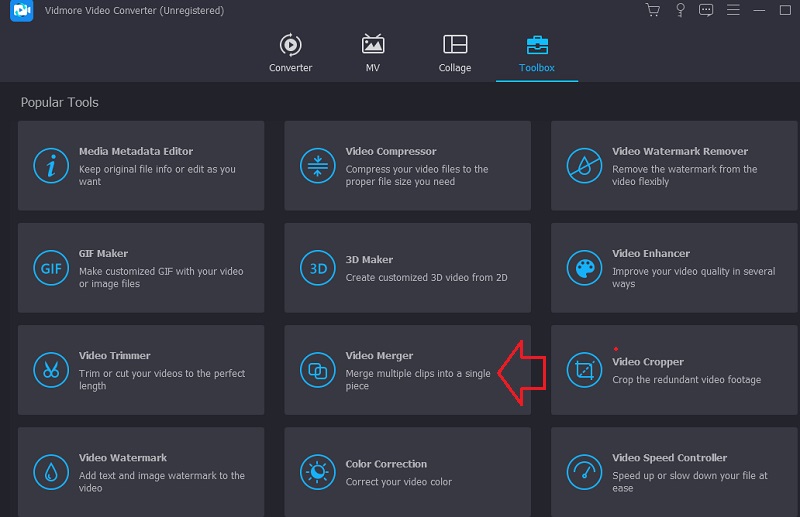This screenshot has width=800, height=517.
Task: Click the Video Cropper icon
Action: click(584, 370)
